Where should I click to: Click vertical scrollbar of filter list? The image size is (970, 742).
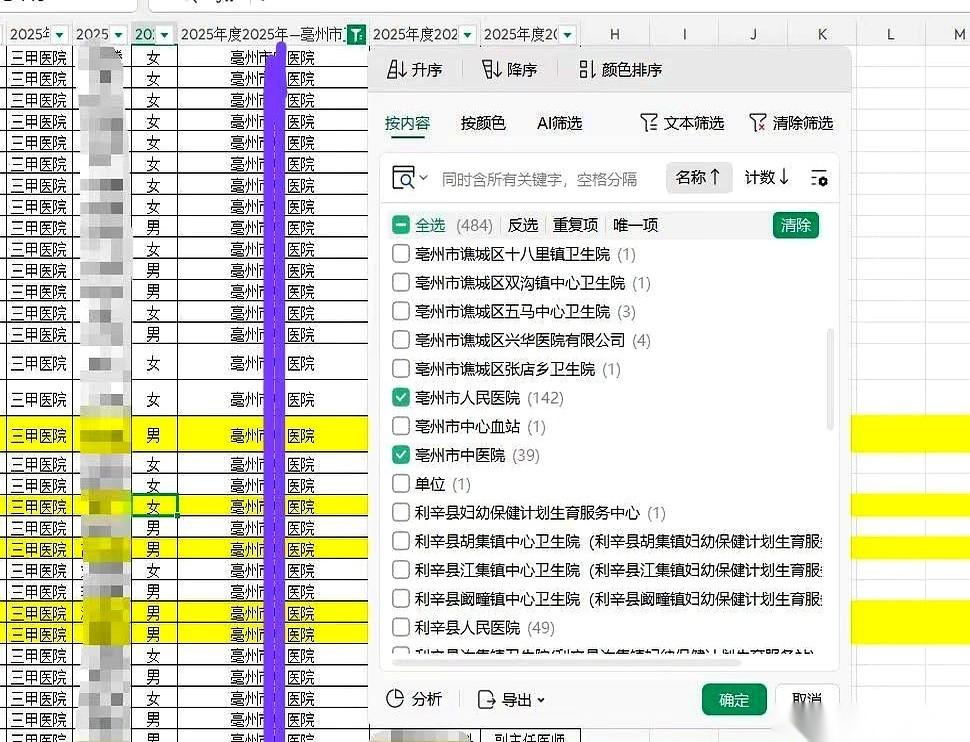(x=830, y=379)
